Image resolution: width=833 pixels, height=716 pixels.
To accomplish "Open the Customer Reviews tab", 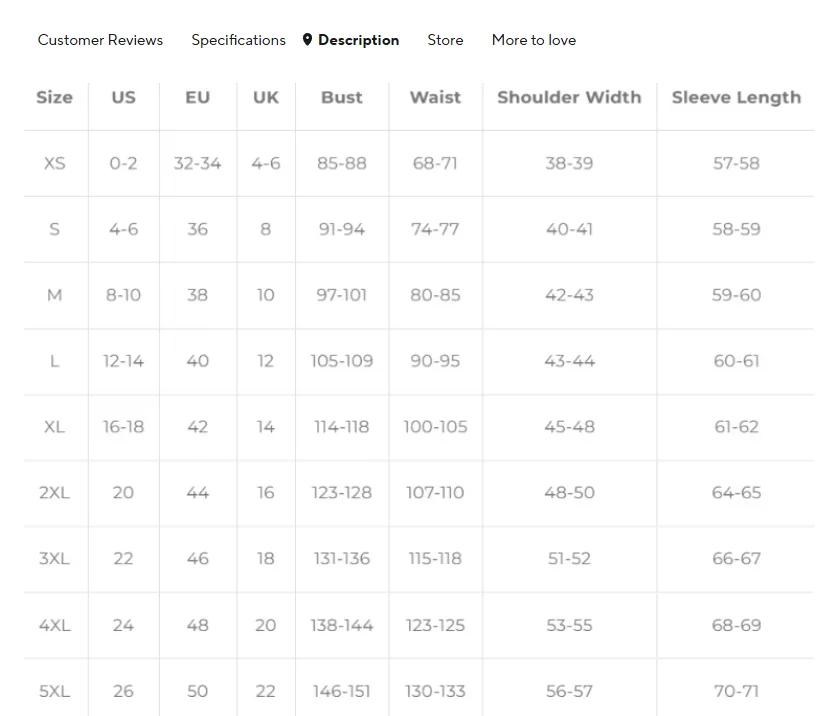I will click(x=100, y=40).
